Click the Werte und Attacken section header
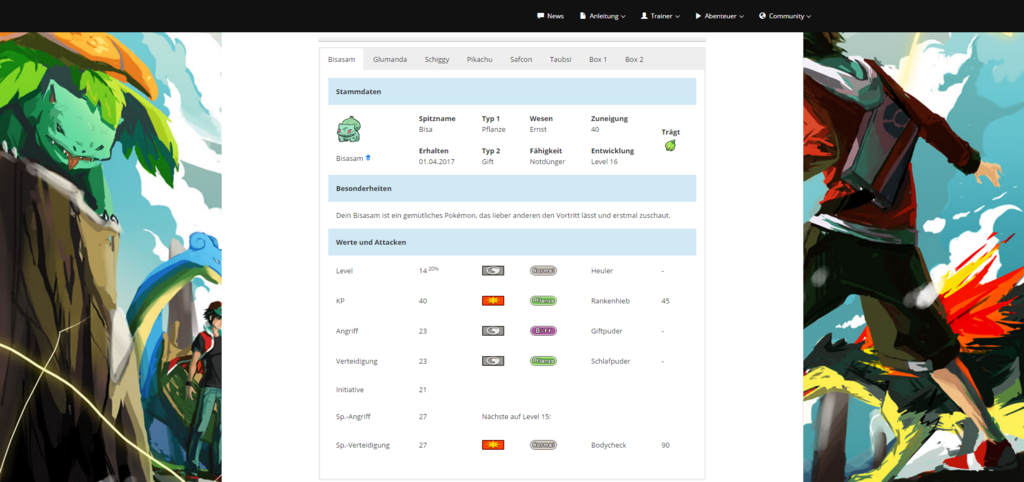This screenshot has height=482, width=1024. [512, 242]
